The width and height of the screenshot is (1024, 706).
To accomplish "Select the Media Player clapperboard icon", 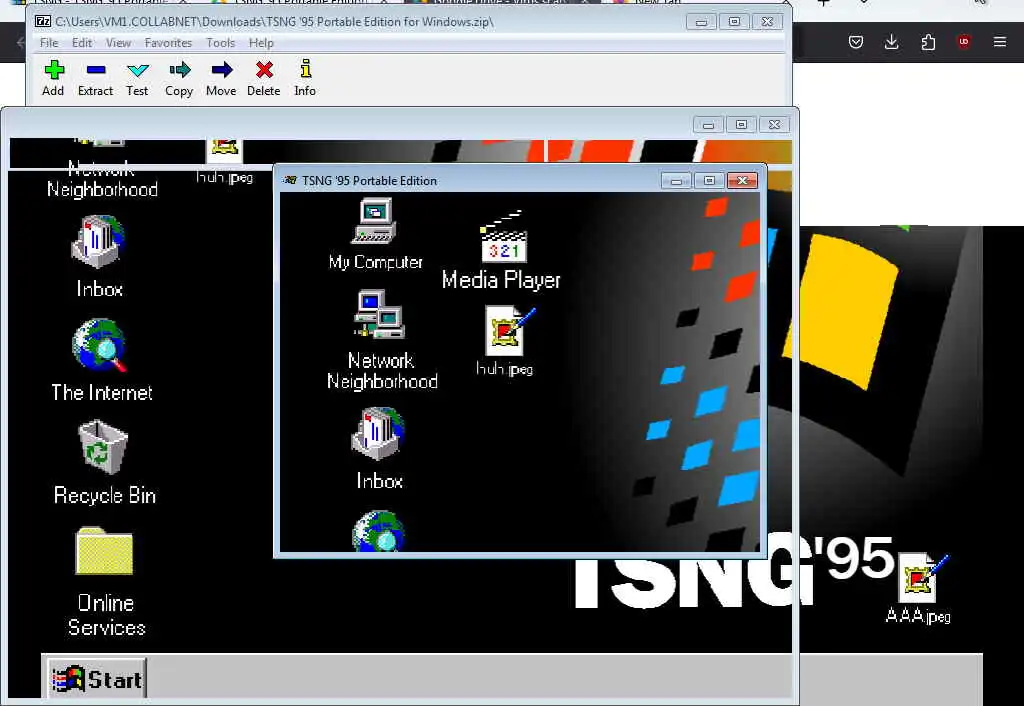I will click(504, 237).
